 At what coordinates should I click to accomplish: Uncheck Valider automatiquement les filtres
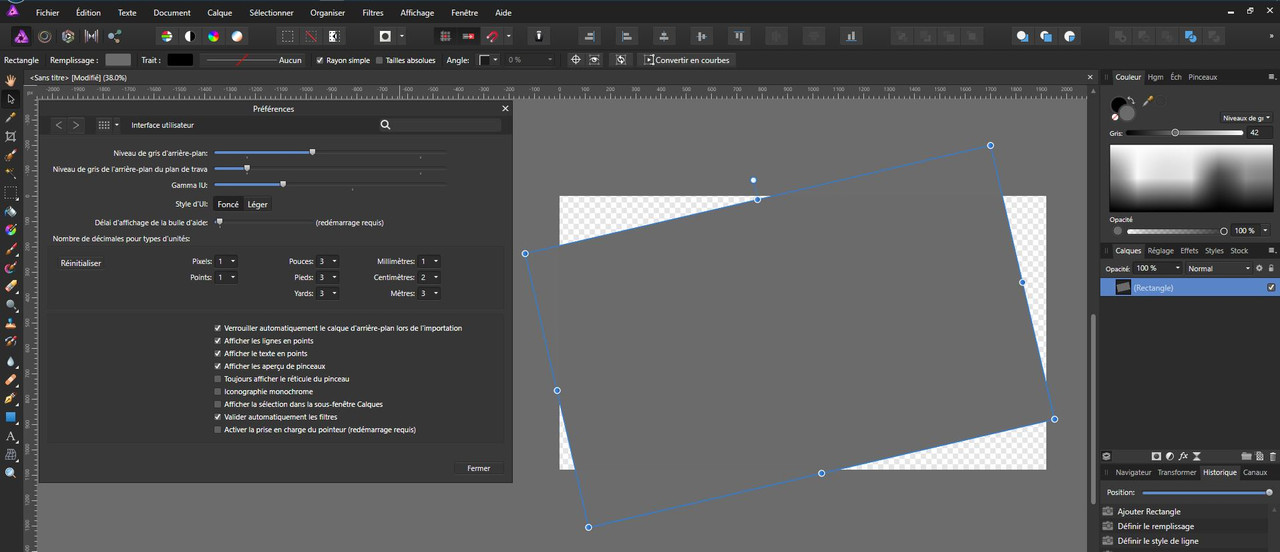[x=218, y=417]
